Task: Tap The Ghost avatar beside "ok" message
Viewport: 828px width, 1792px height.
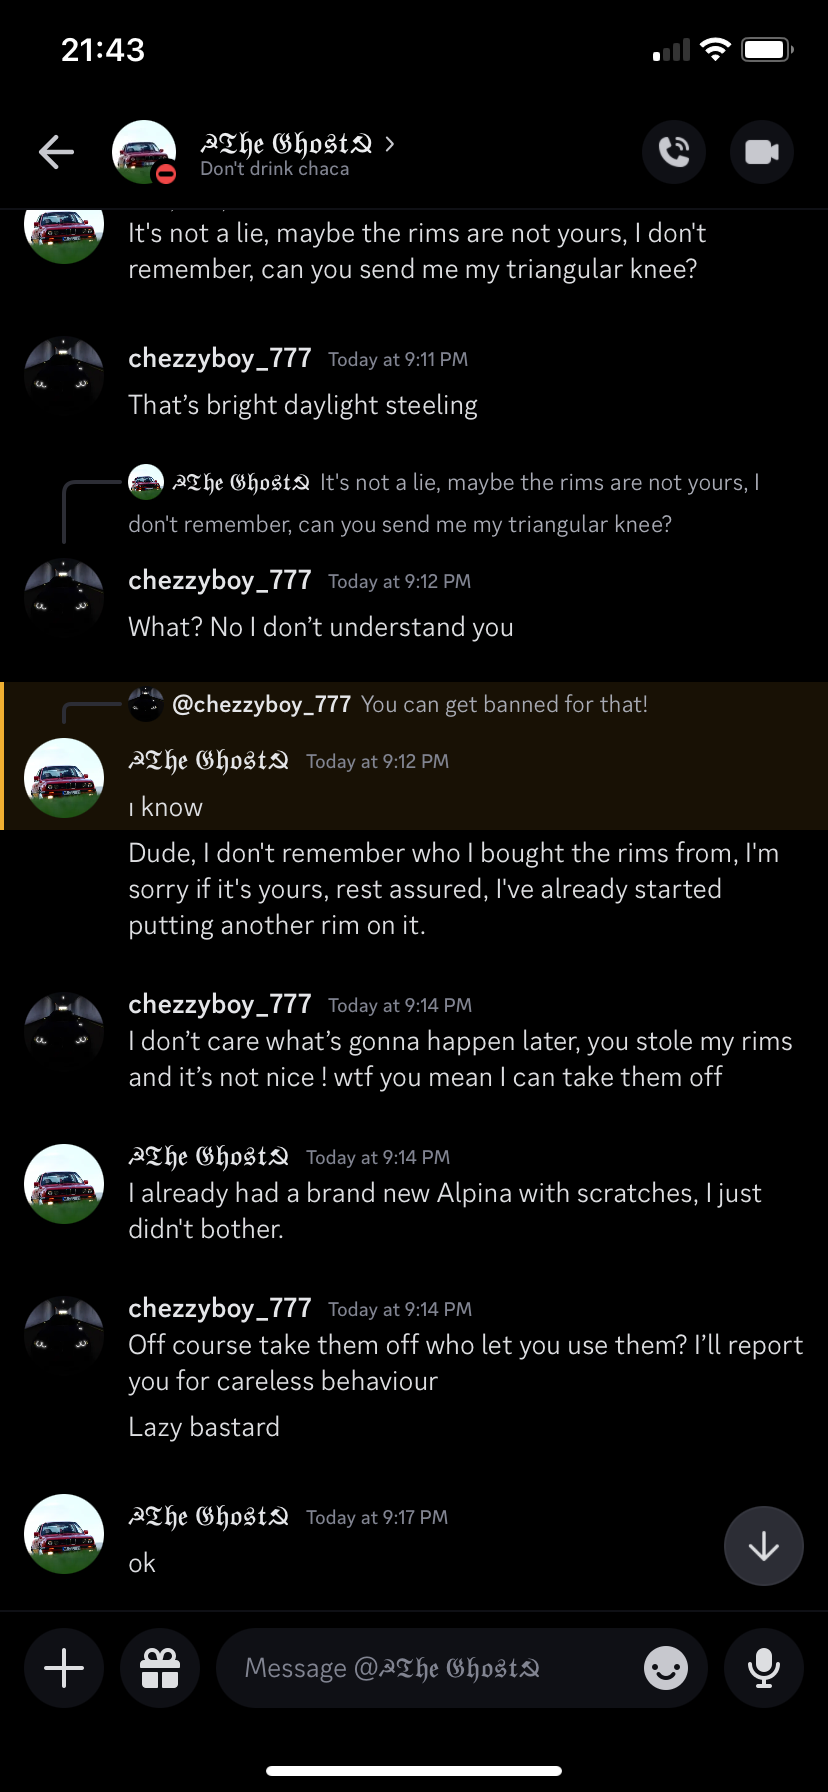Action: coord(64,1534)
